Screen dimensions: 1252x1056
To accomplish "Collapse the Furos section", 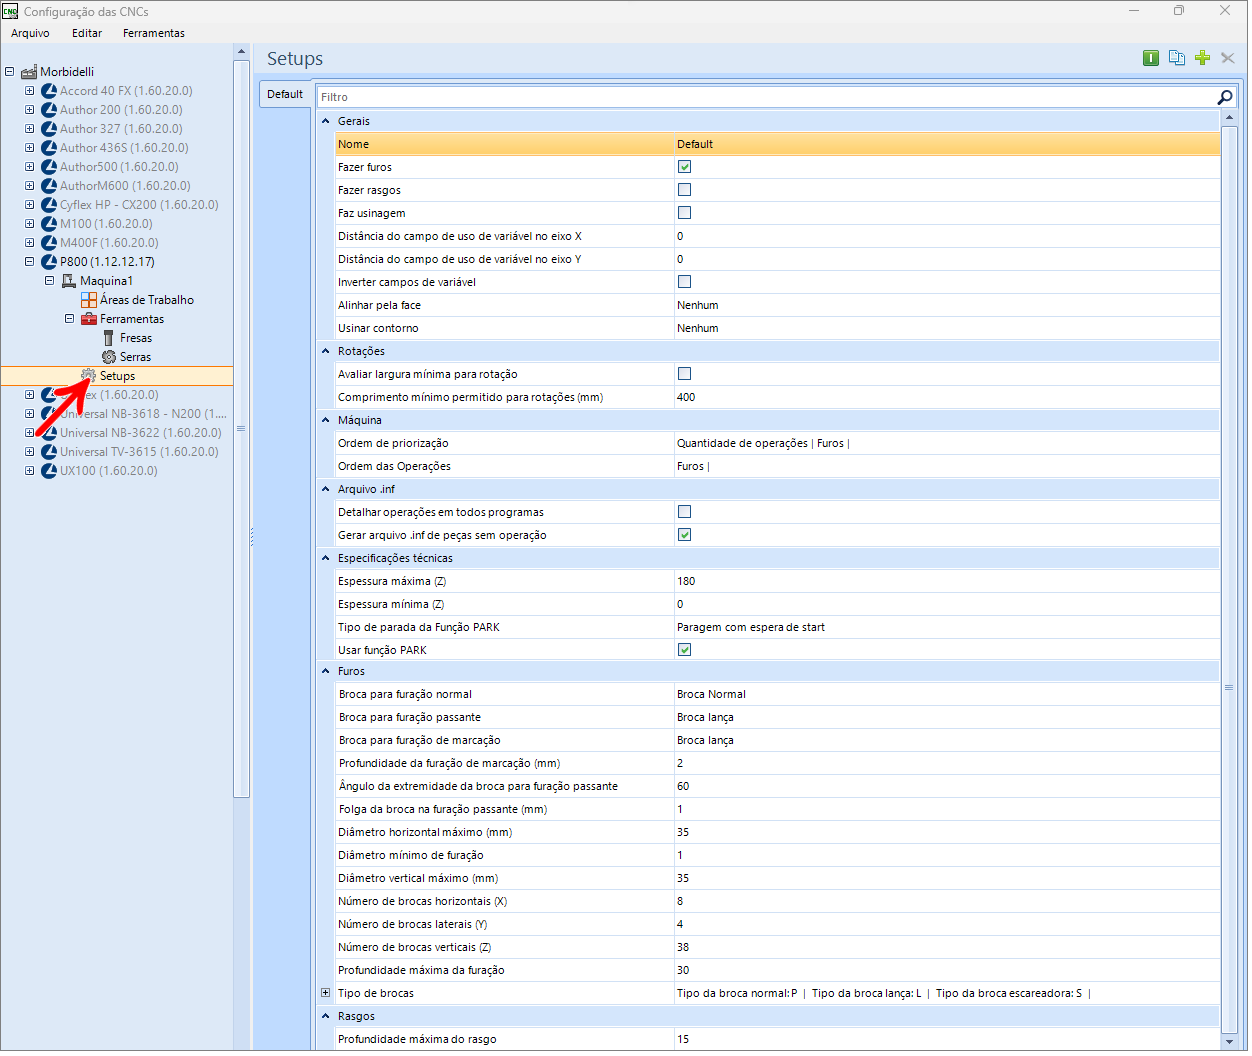I will tap(325, 671).
